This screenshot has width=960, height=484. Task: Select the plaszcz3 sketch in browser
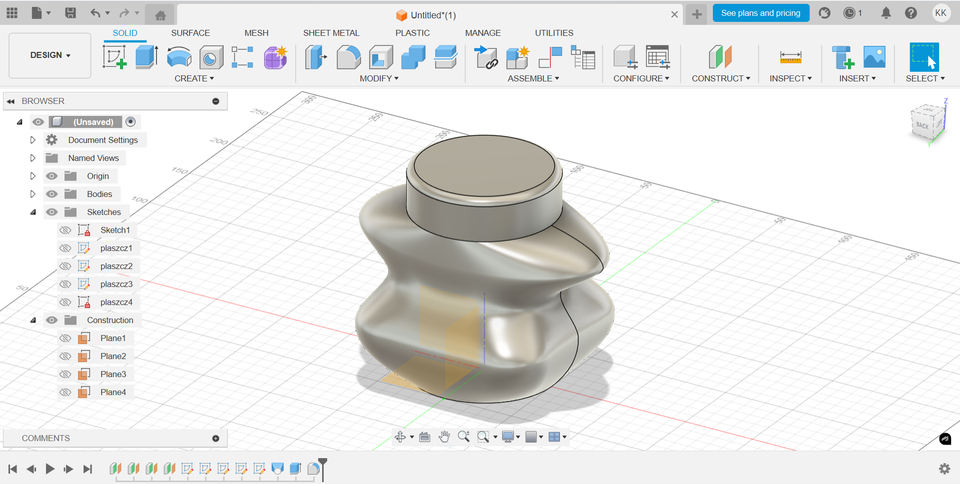click(116, 284)
